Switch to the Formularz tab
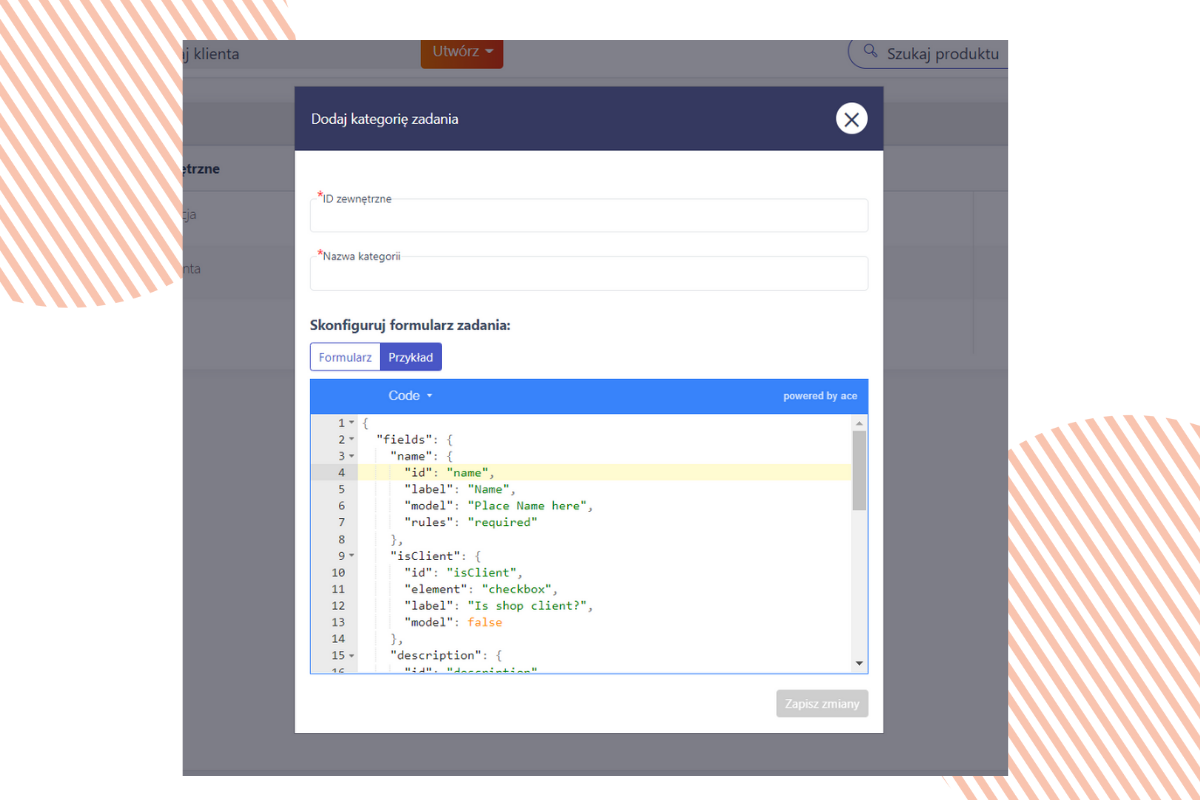Viewport: 1200px width, 800px height. coord(345,357)
